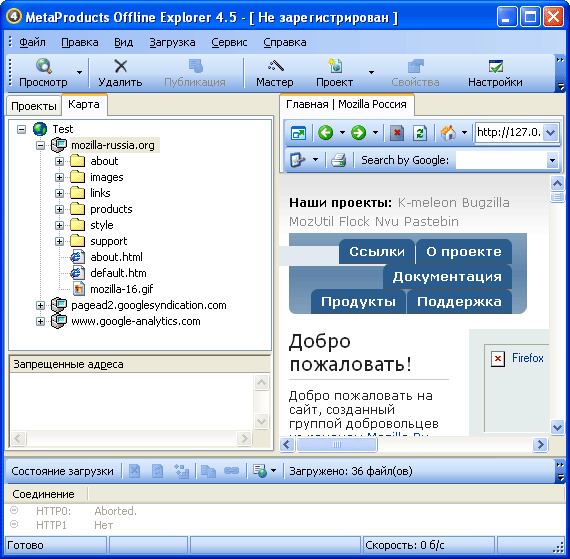
Task: Open page in external browser window icon
Action: 298,133
